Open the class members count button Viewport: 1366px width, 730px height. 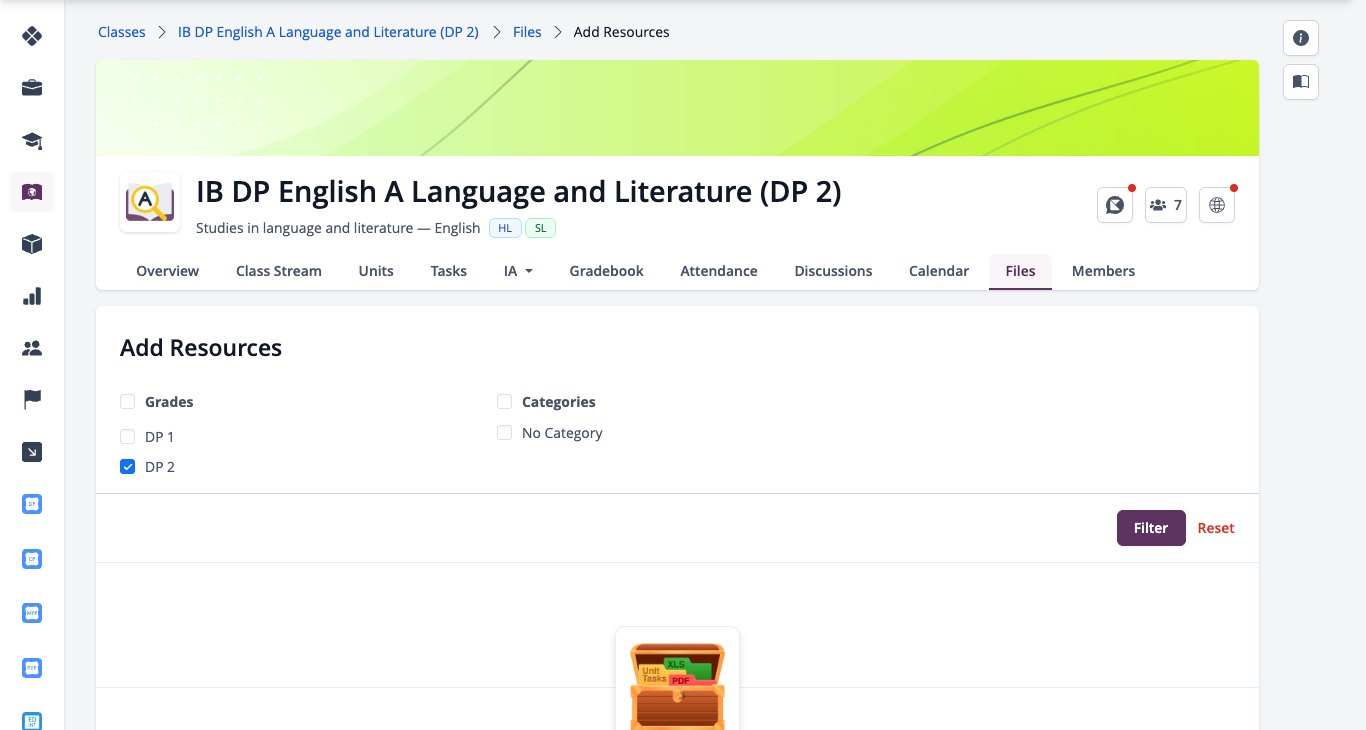pos(1166,205)
